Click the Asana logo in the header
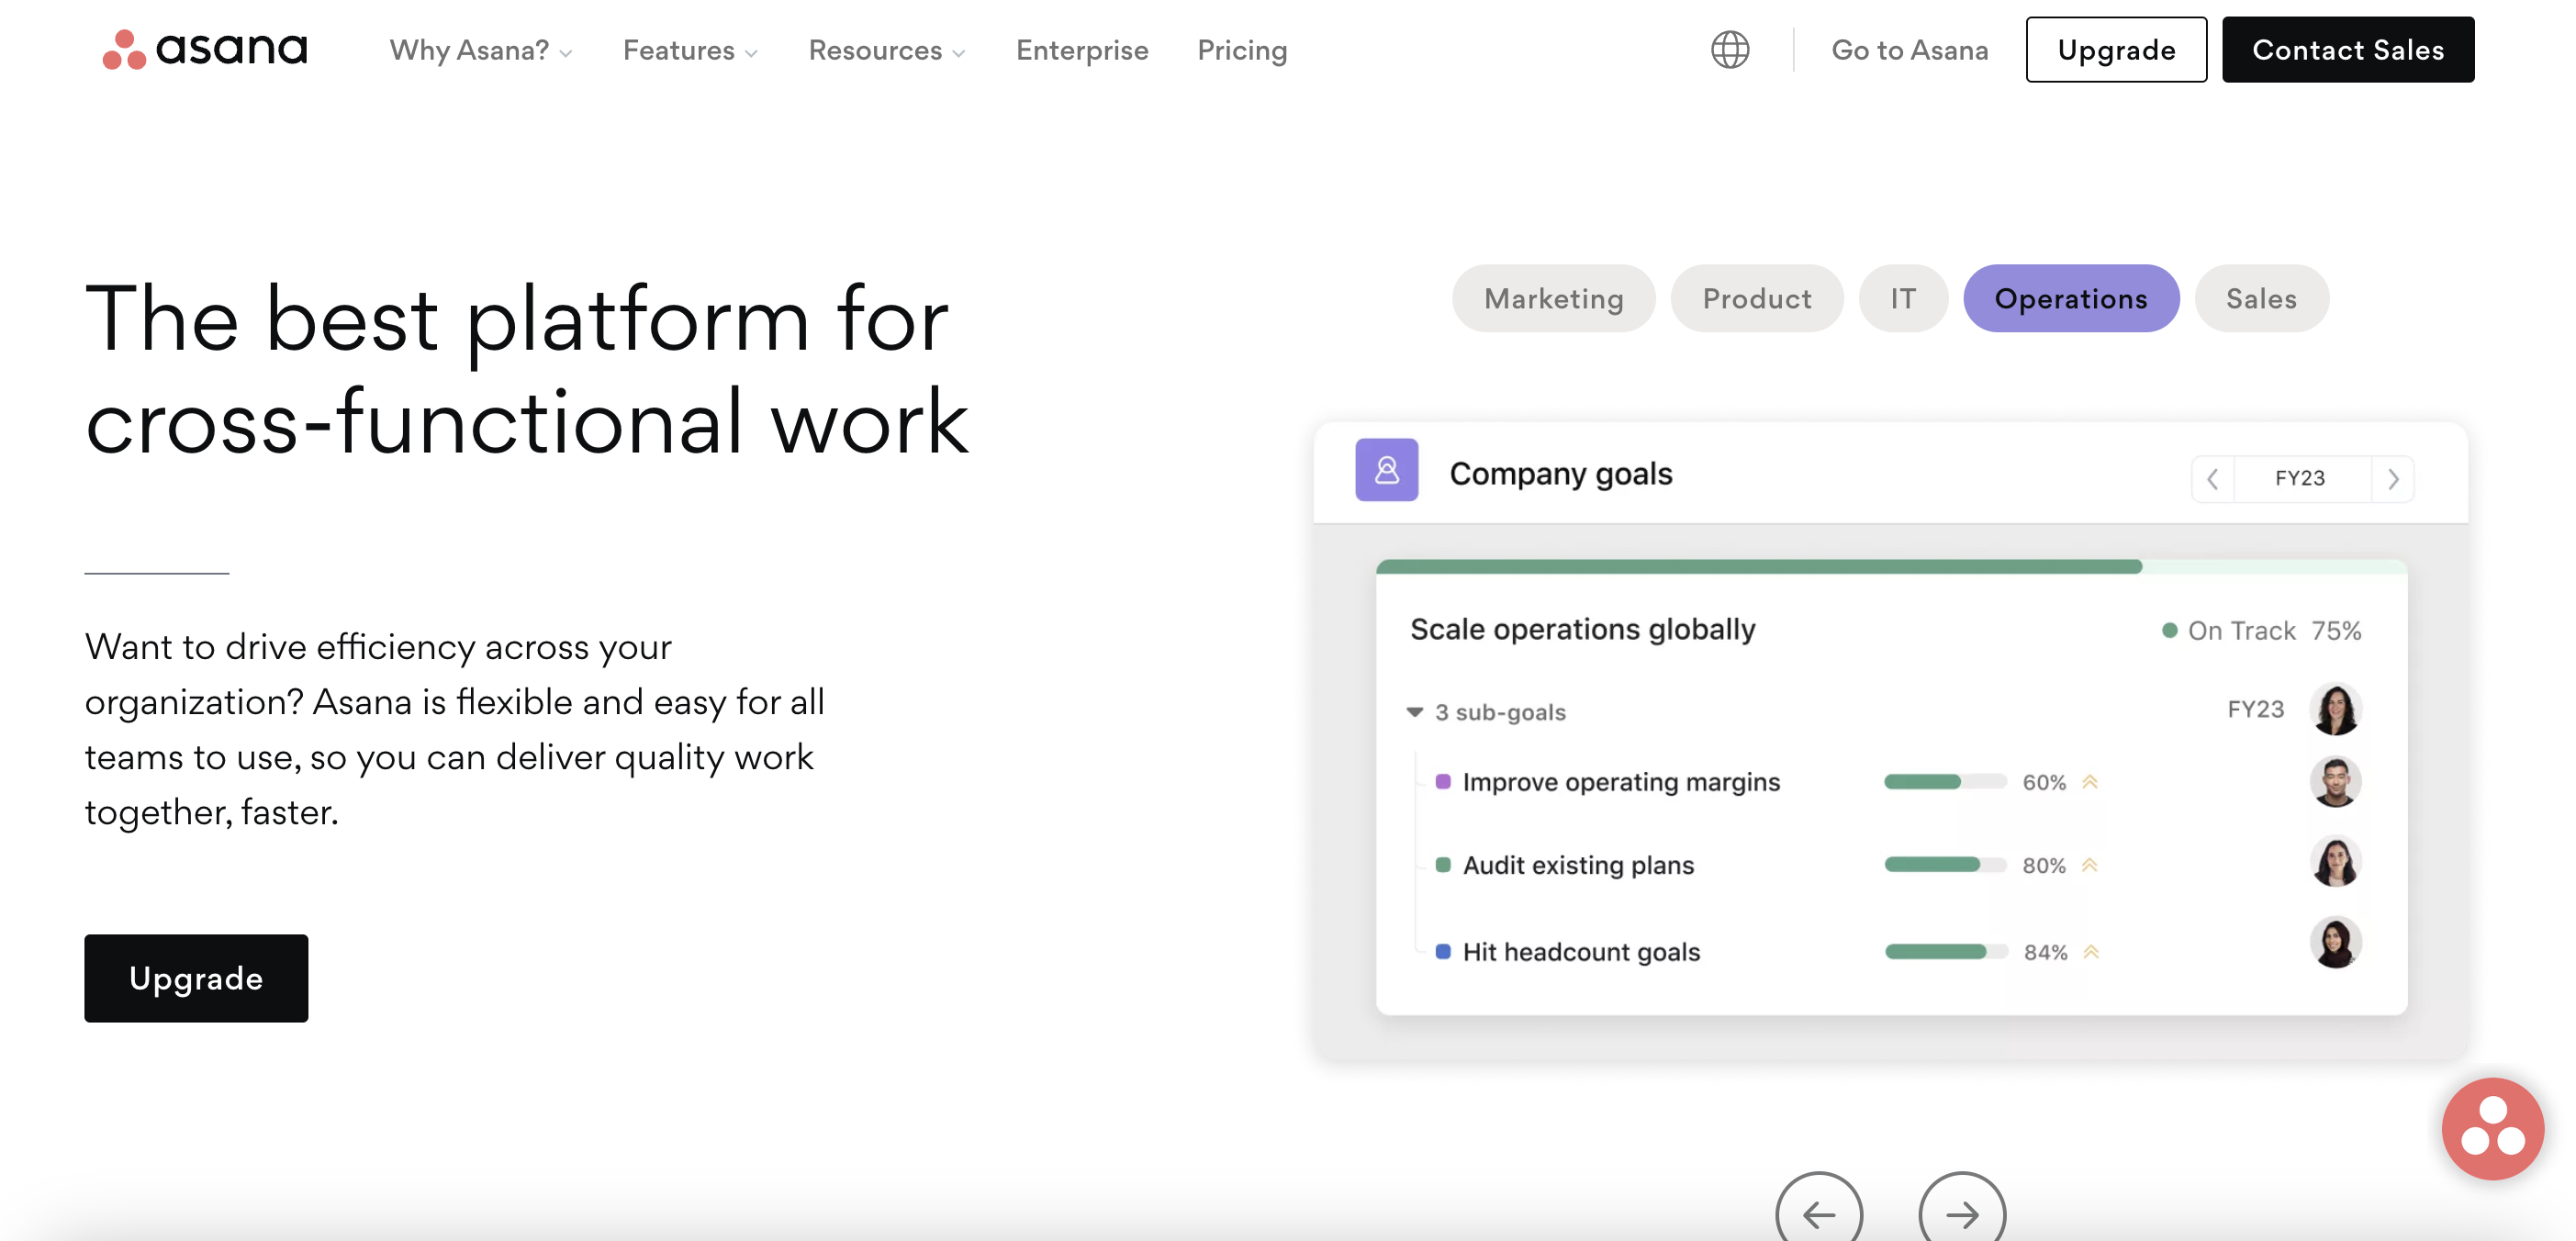Image resolution: width=2576 pixels, height=1241 pixels. pyautogui.click(x=205, y=49)
